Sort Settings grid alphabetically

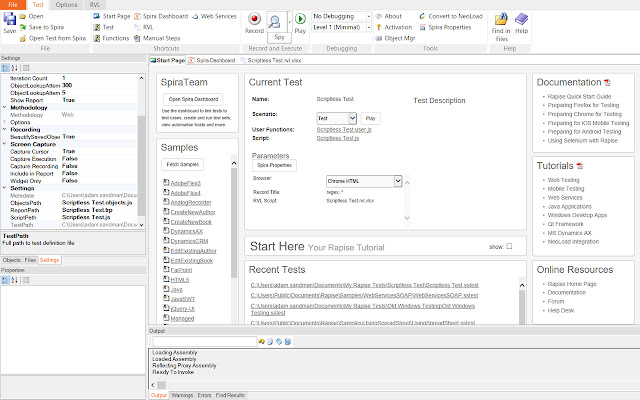(x=14, y=68)
